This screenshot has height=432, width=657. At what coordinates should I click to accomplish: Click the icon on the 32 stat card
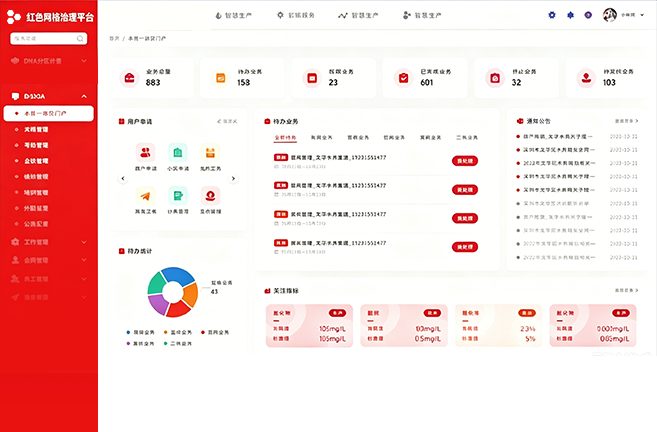[x=495, y=78]
